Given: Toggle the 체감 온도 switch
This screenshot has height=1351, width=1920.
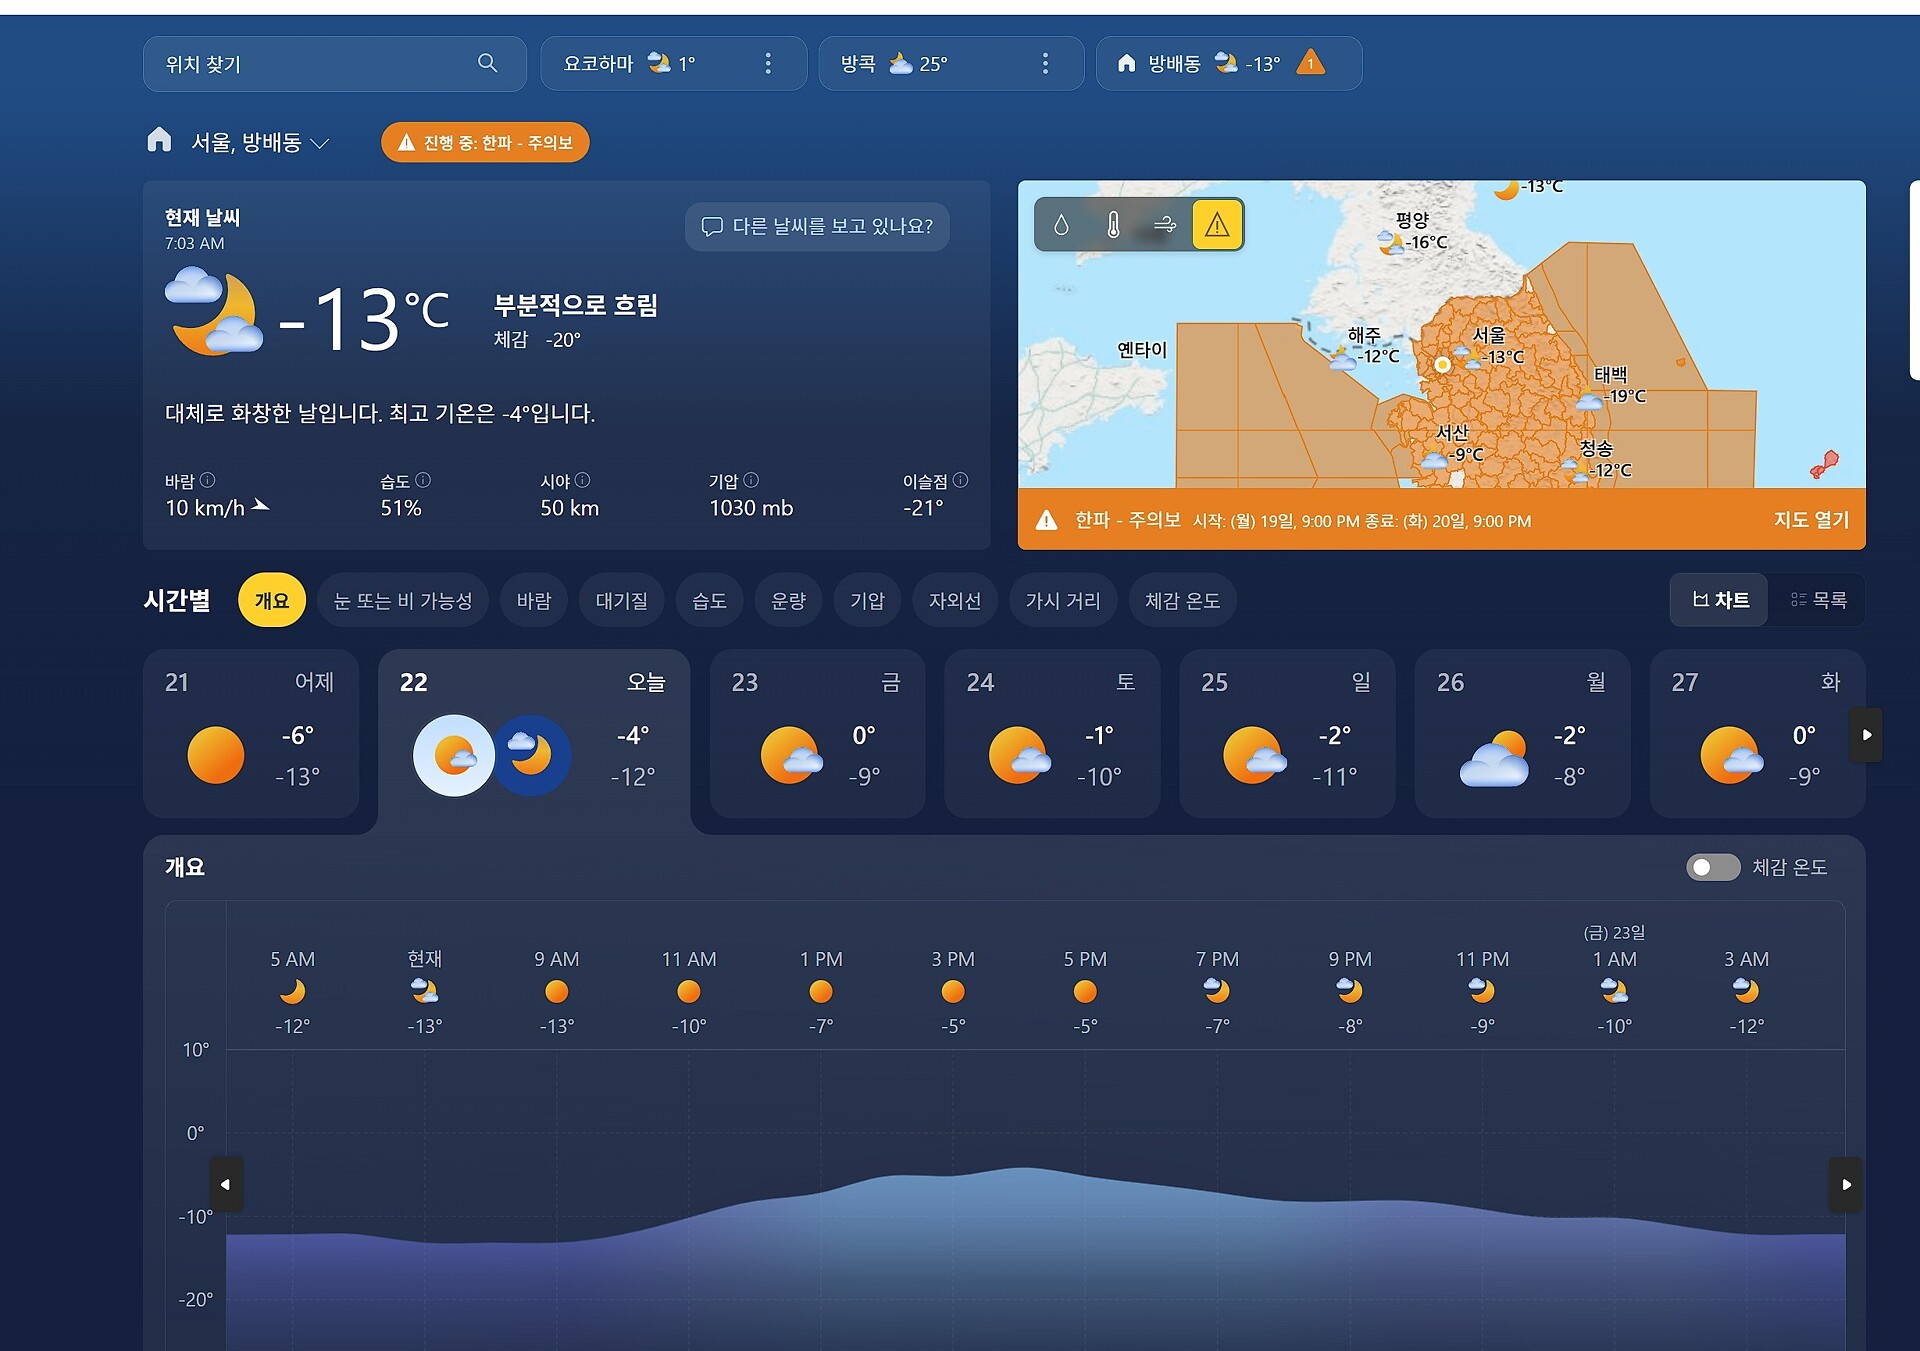Looking at the screenshot, I should pos(1712,867).
